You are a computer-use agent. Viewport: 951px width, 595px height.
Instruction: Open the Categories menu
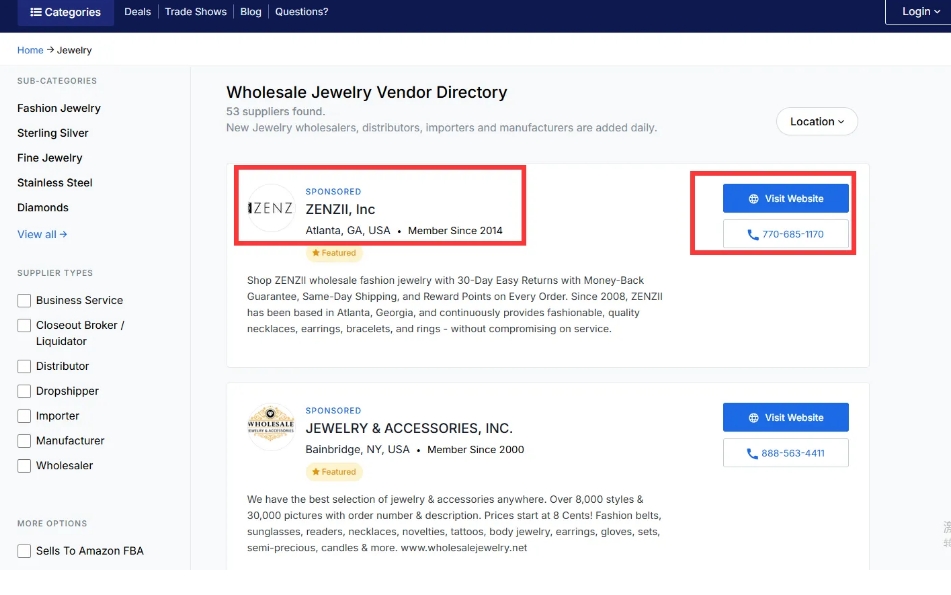coord(66,12)
